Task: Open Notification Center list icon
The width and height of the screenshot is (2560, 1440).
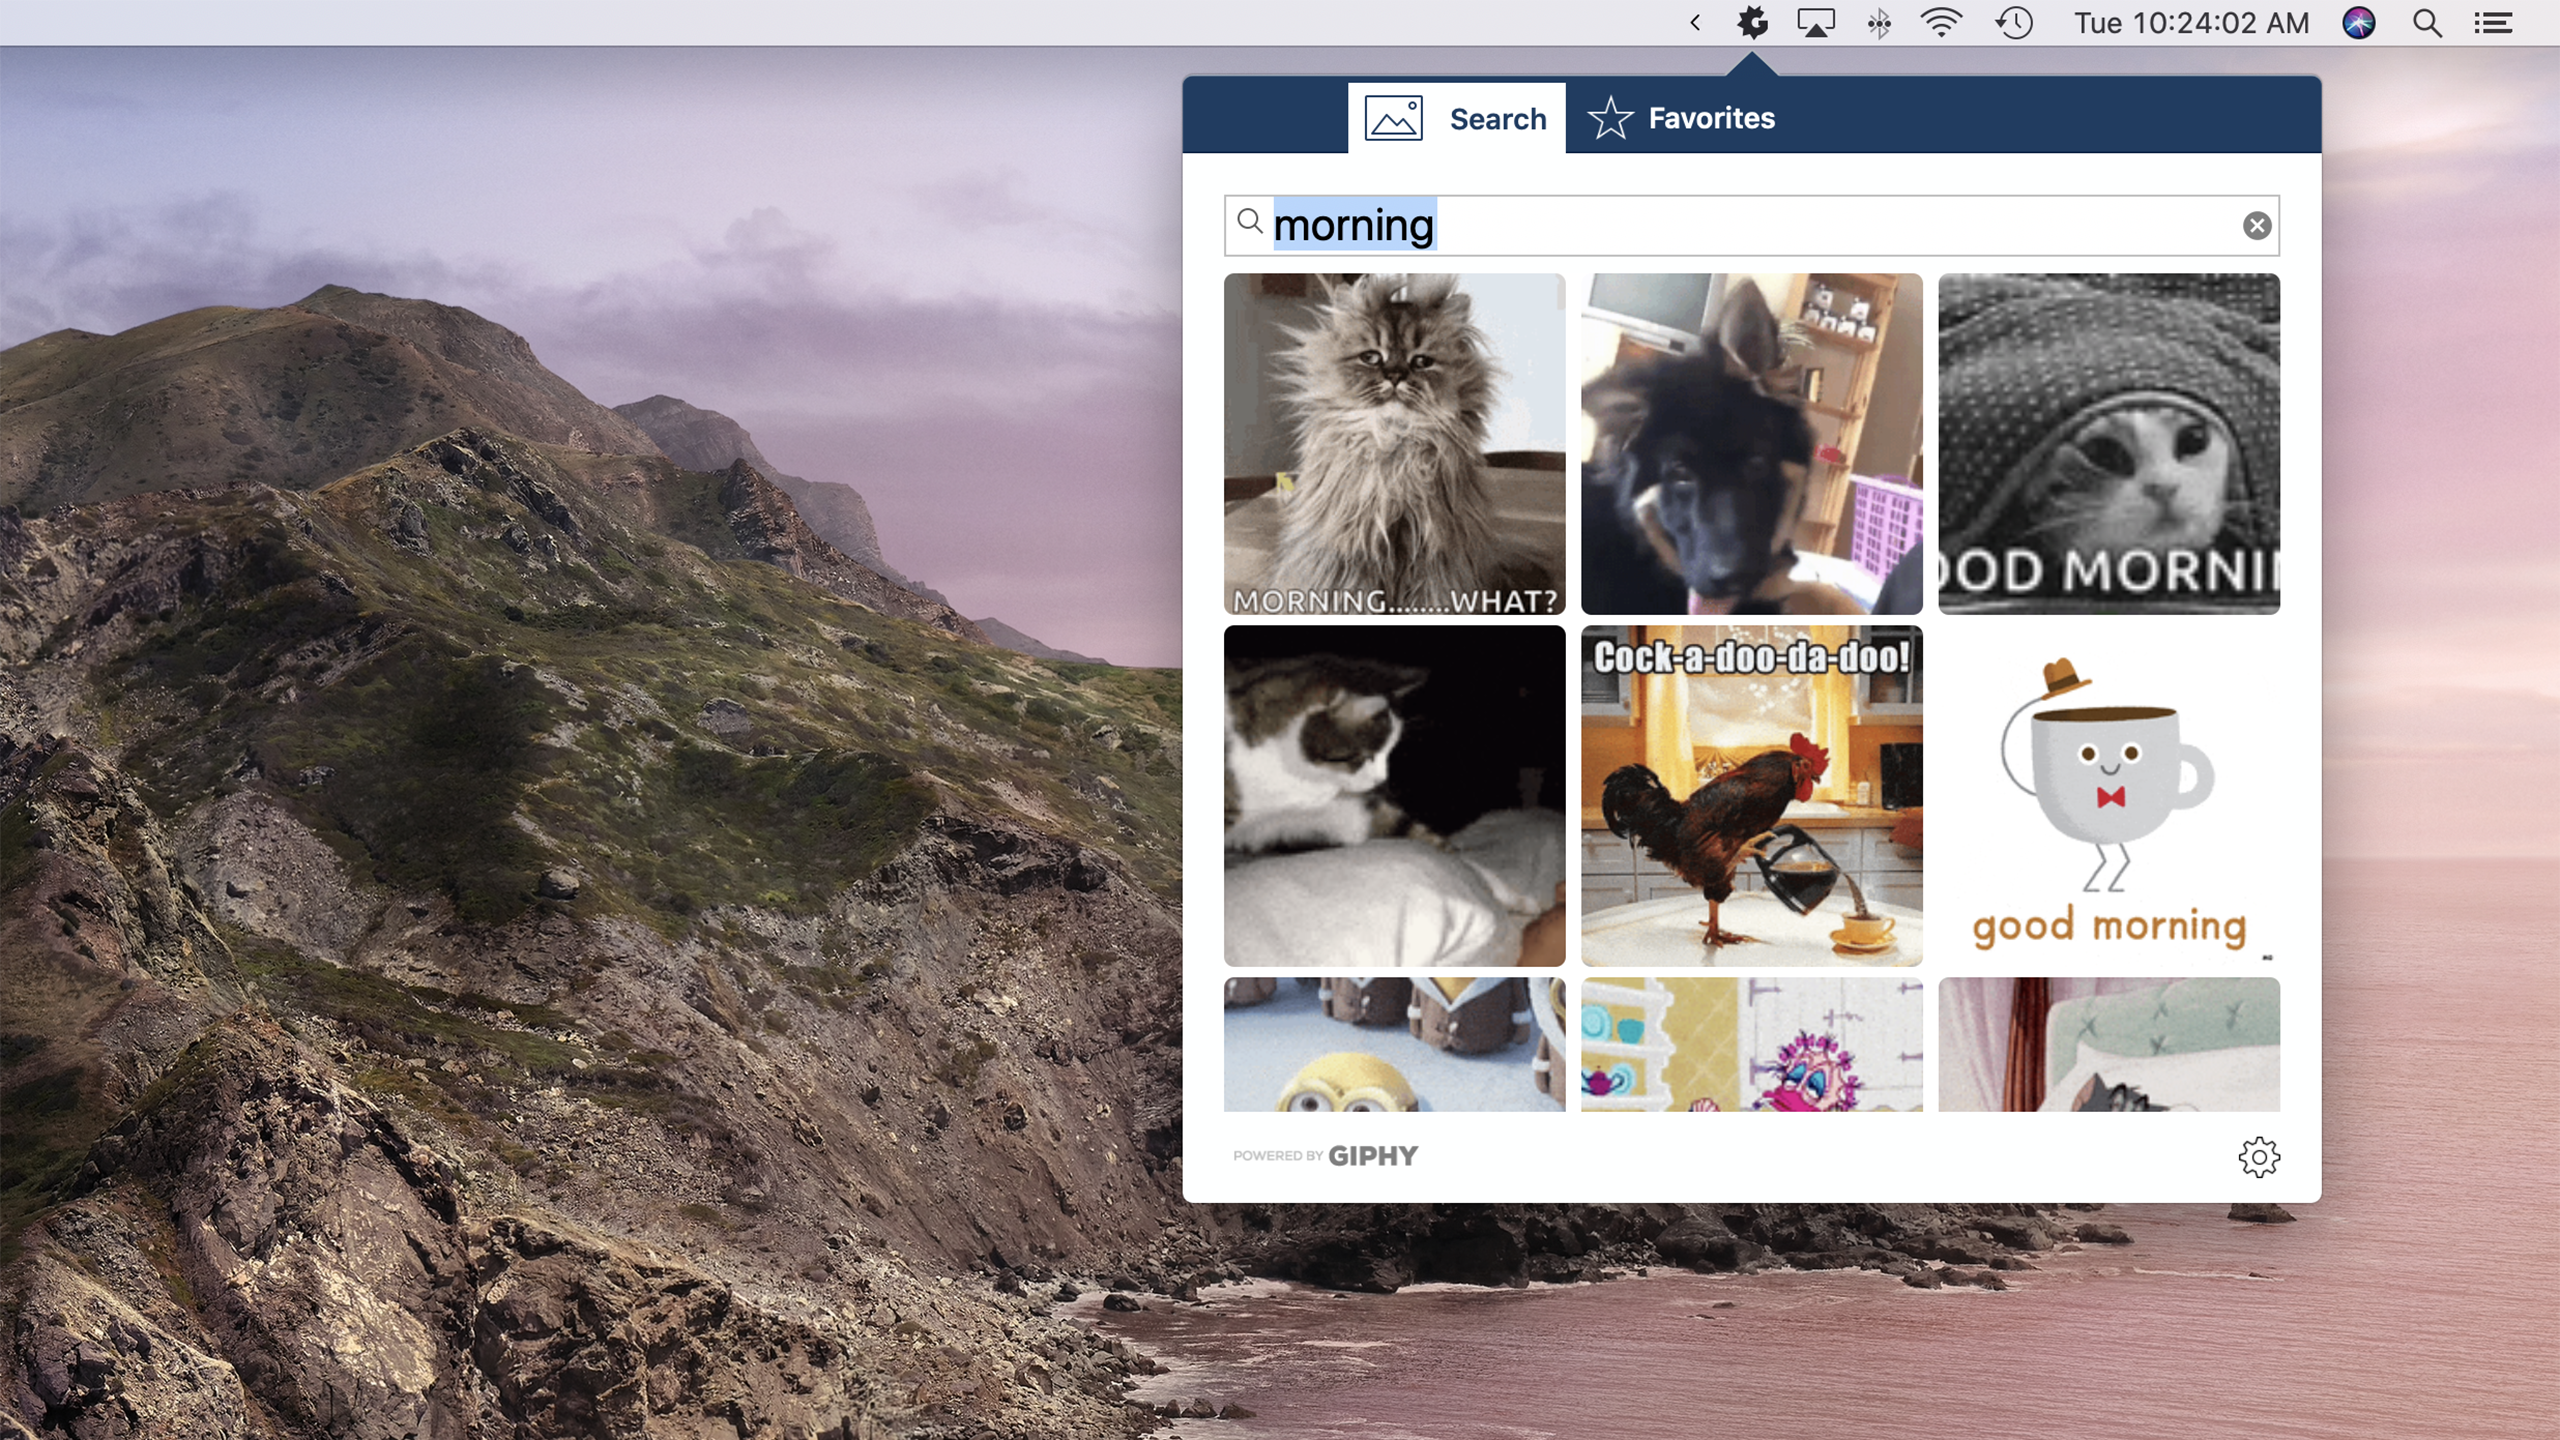Action: (x=2493, y=23)
